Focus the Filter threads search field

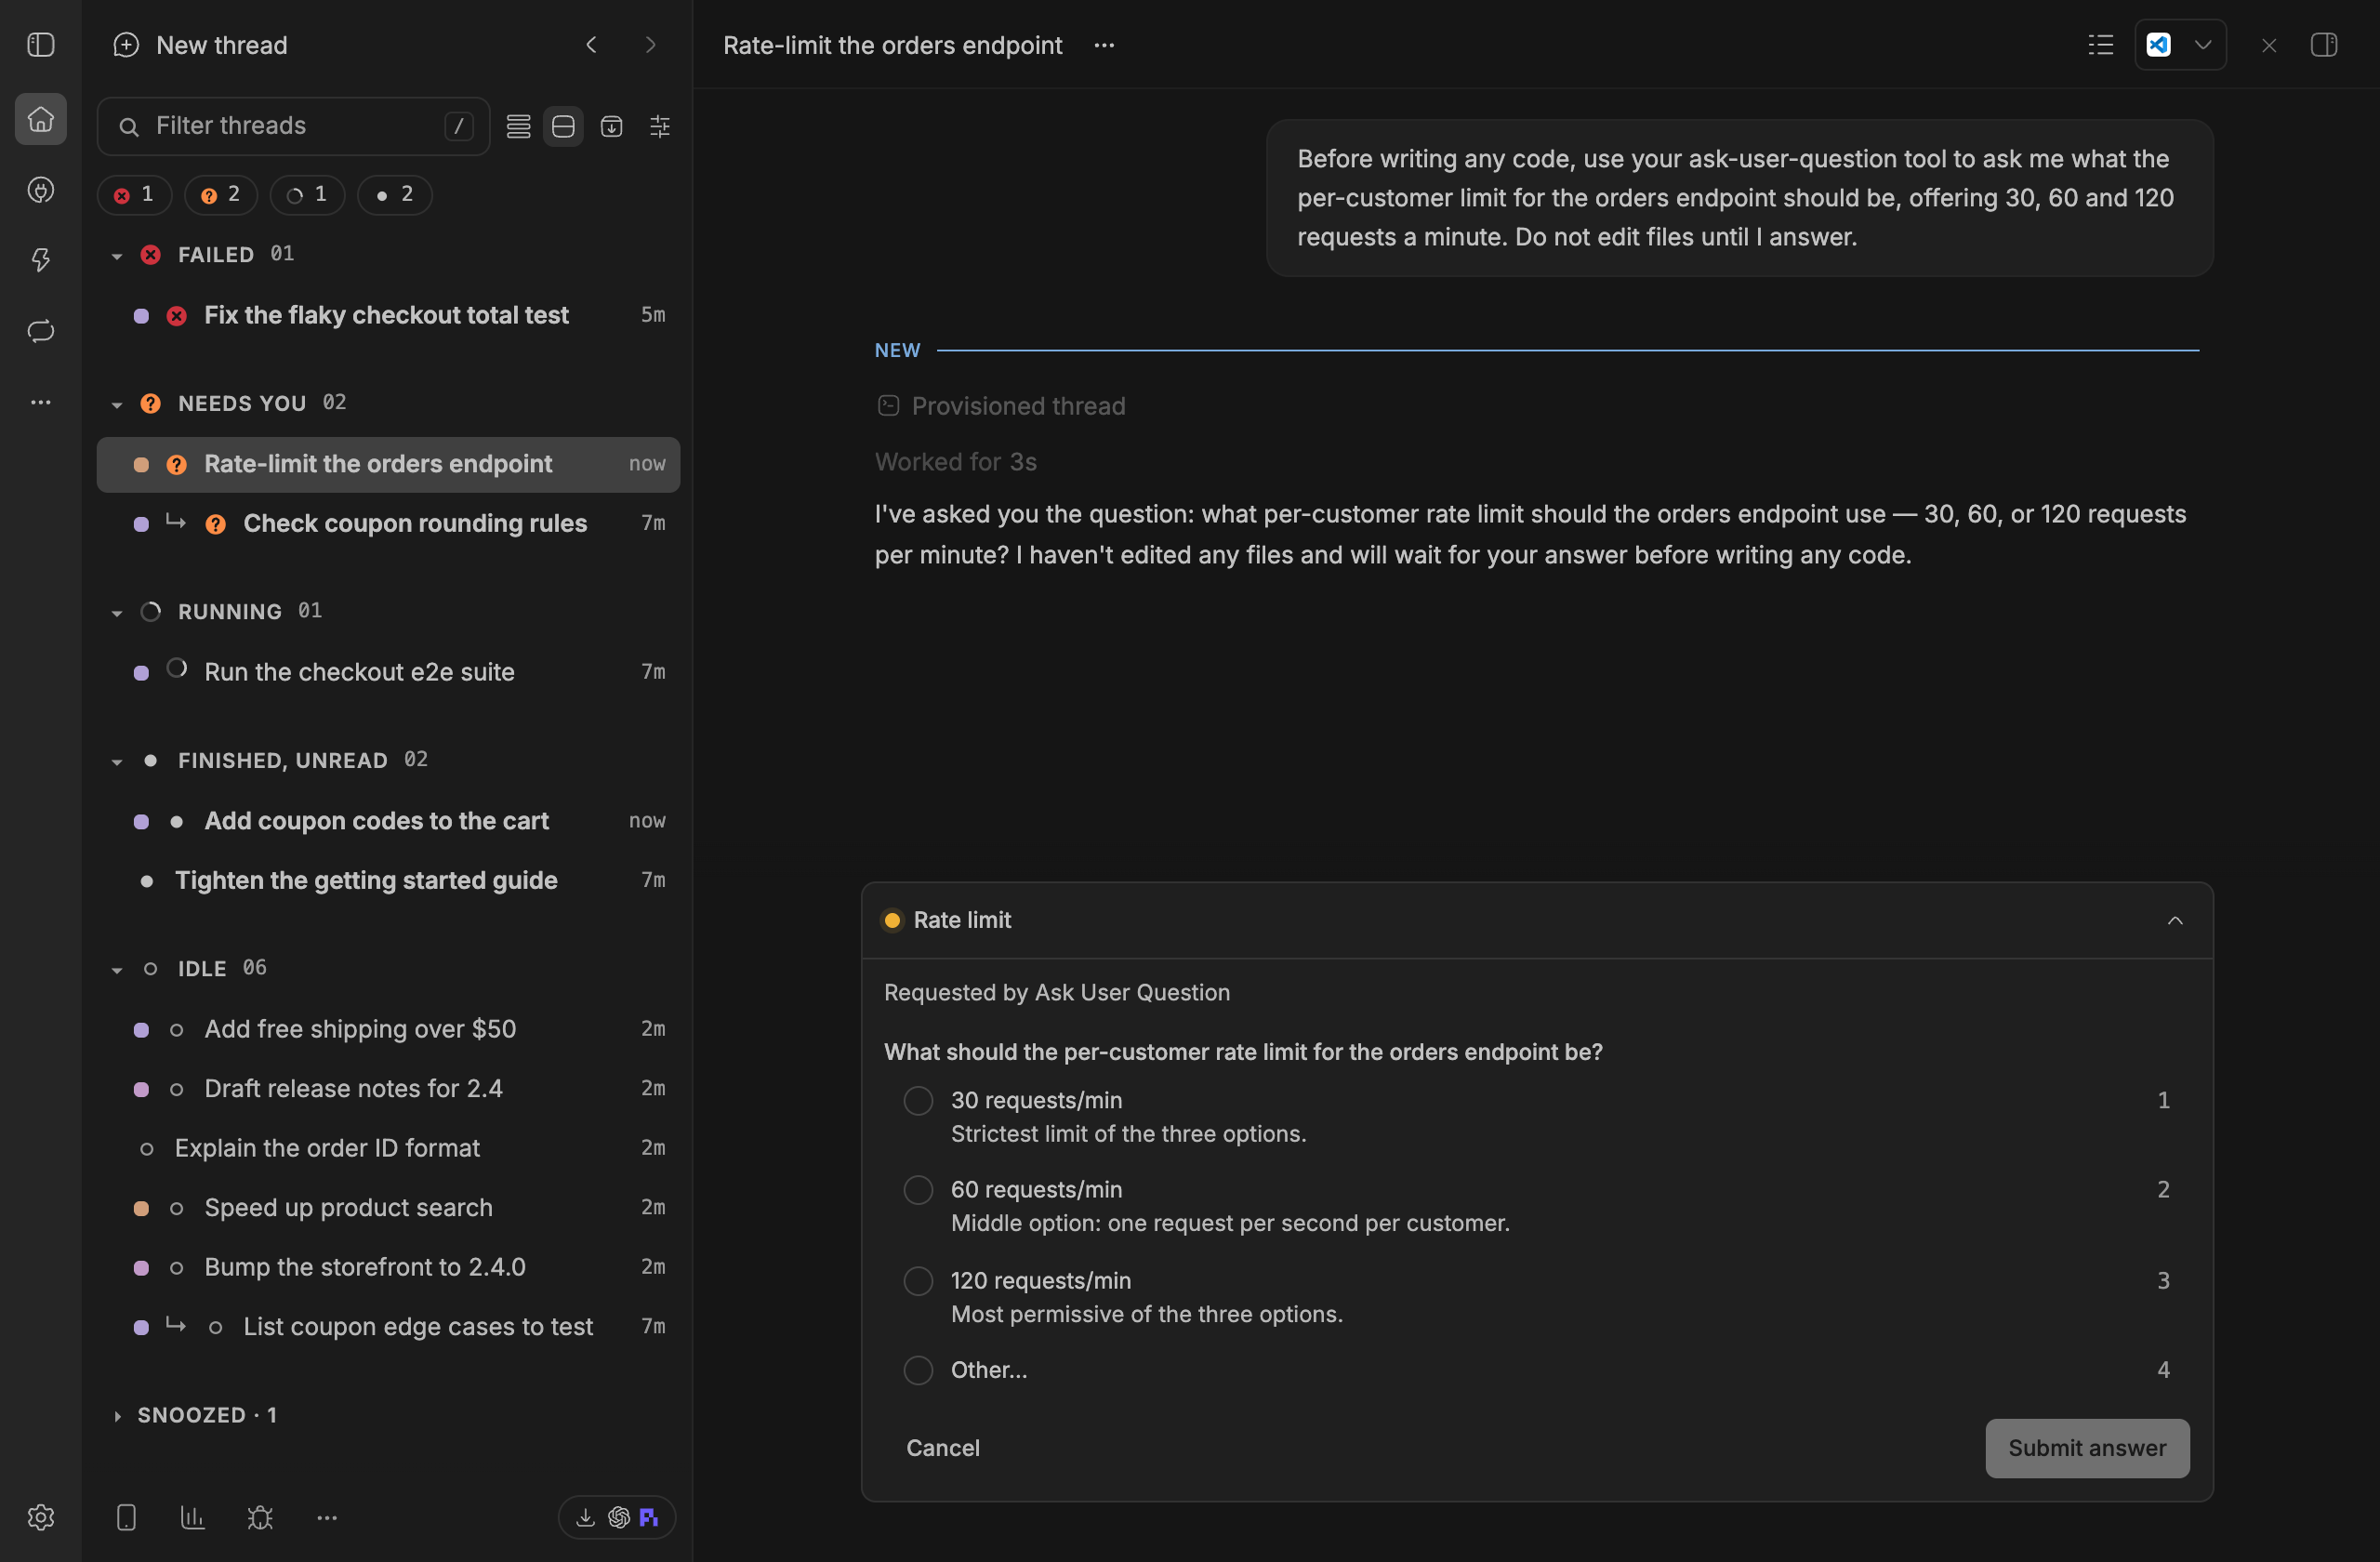pos(293,126)
